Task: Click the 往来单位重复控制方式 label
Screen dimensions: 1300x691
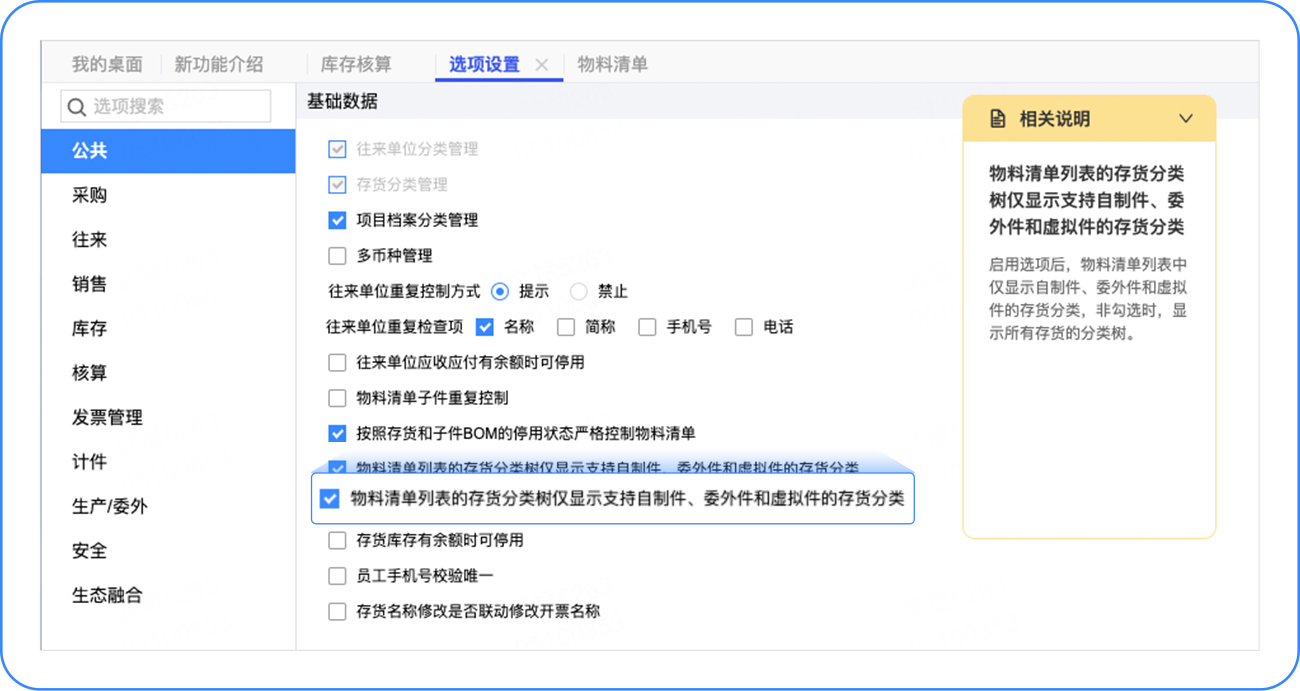Action: 405,292
